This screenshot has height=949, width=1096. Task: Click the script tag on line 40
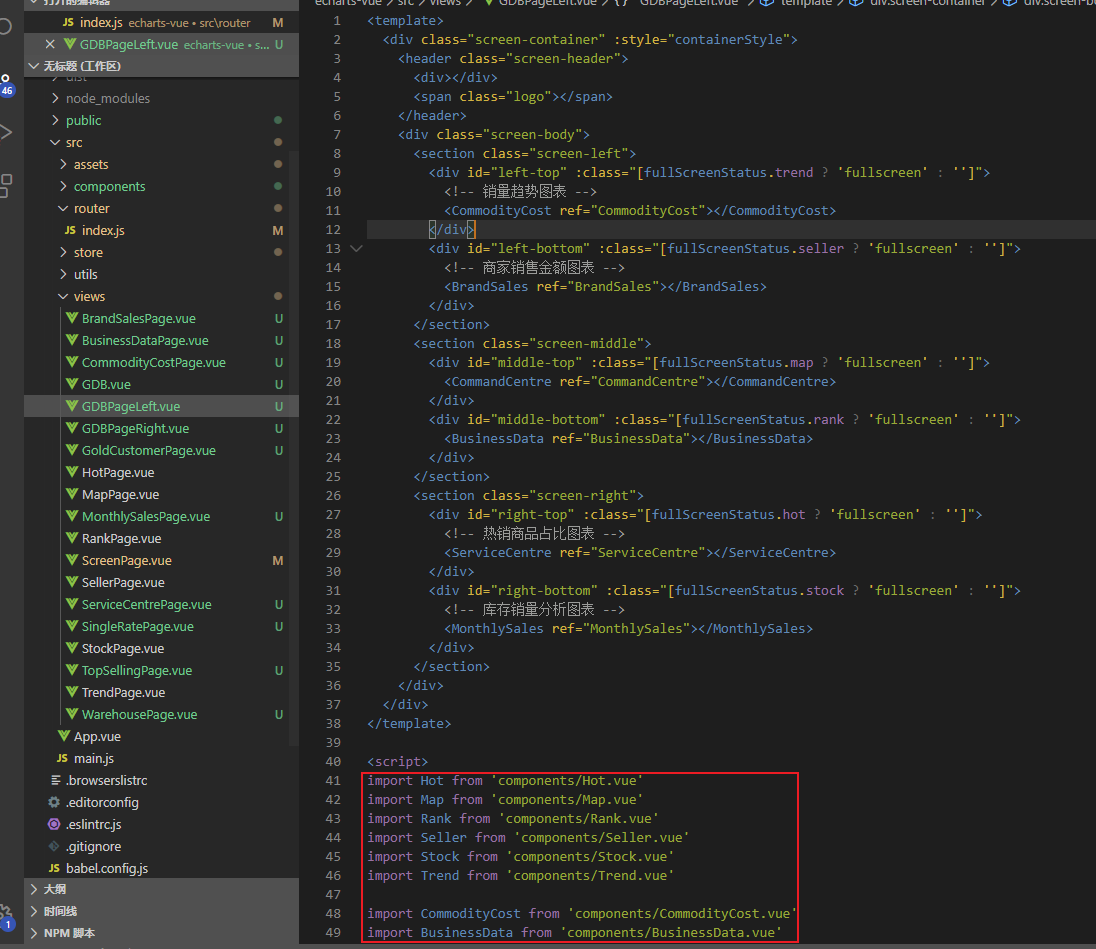pos(397,762)
